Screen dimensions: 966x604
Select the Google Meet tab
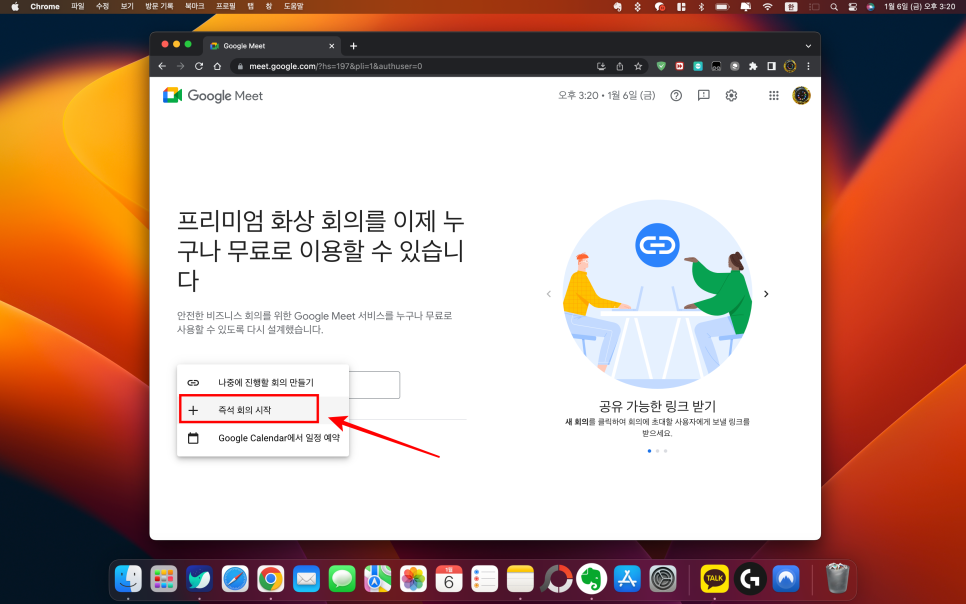(x=271, y=46)
